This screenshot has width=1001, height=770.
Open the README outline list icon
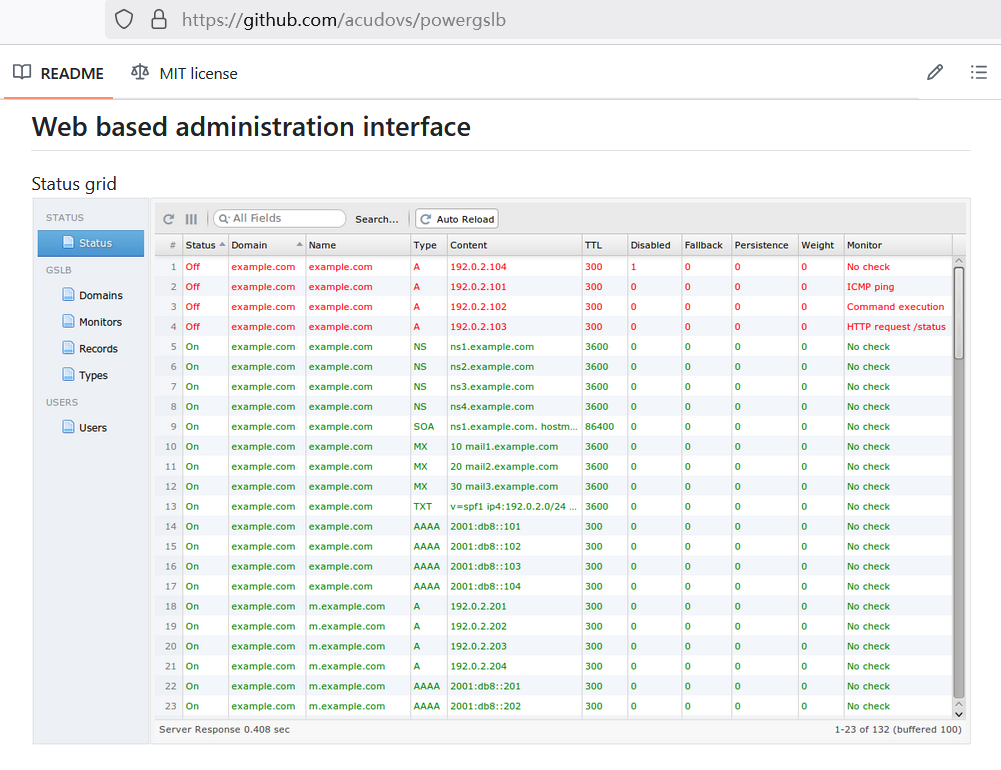coord(979,72)
